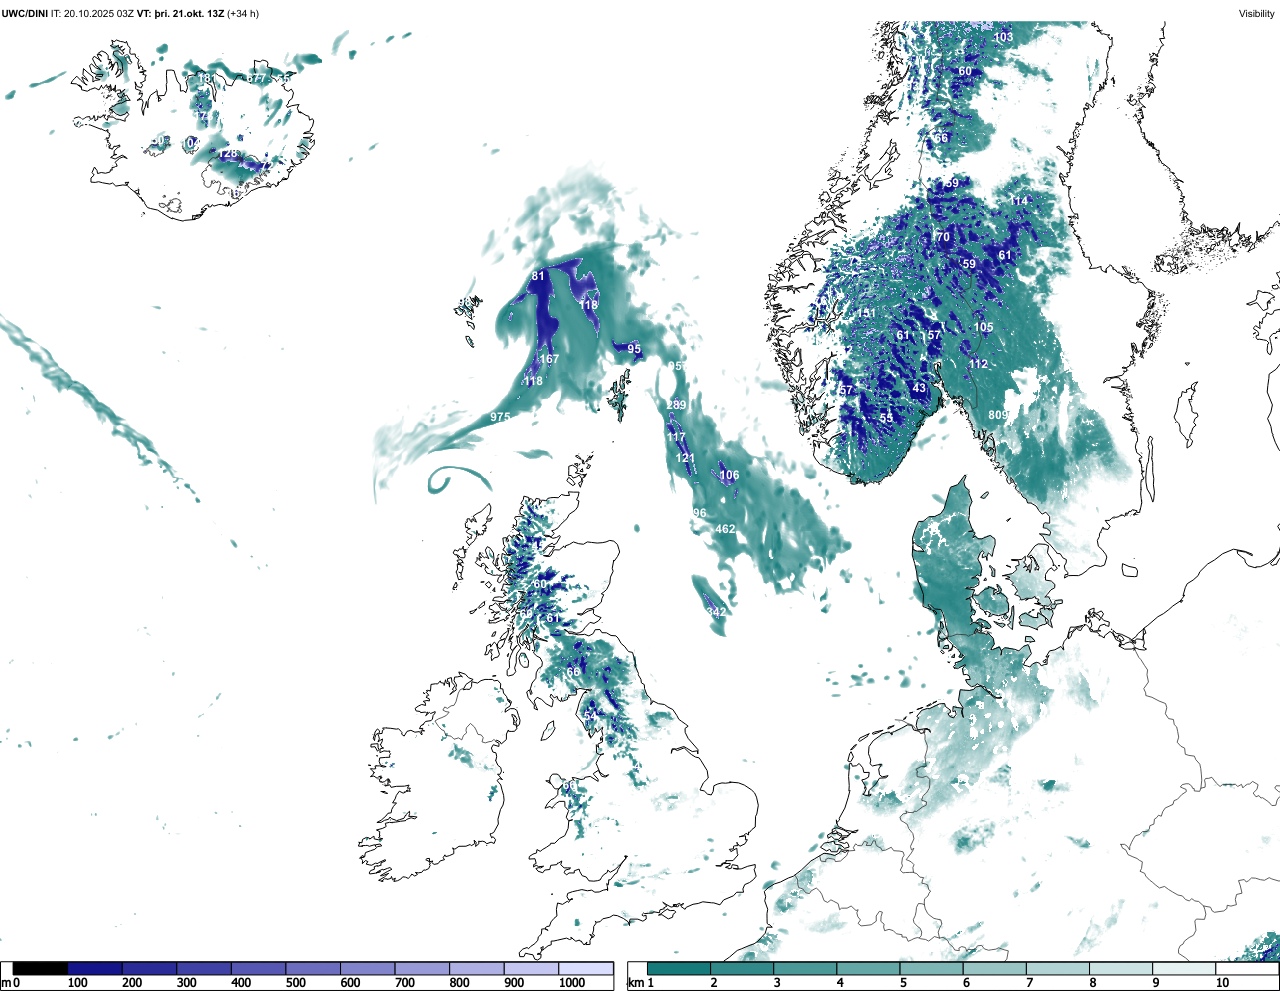Click the 105 visibility value label

tap(984, 327)
